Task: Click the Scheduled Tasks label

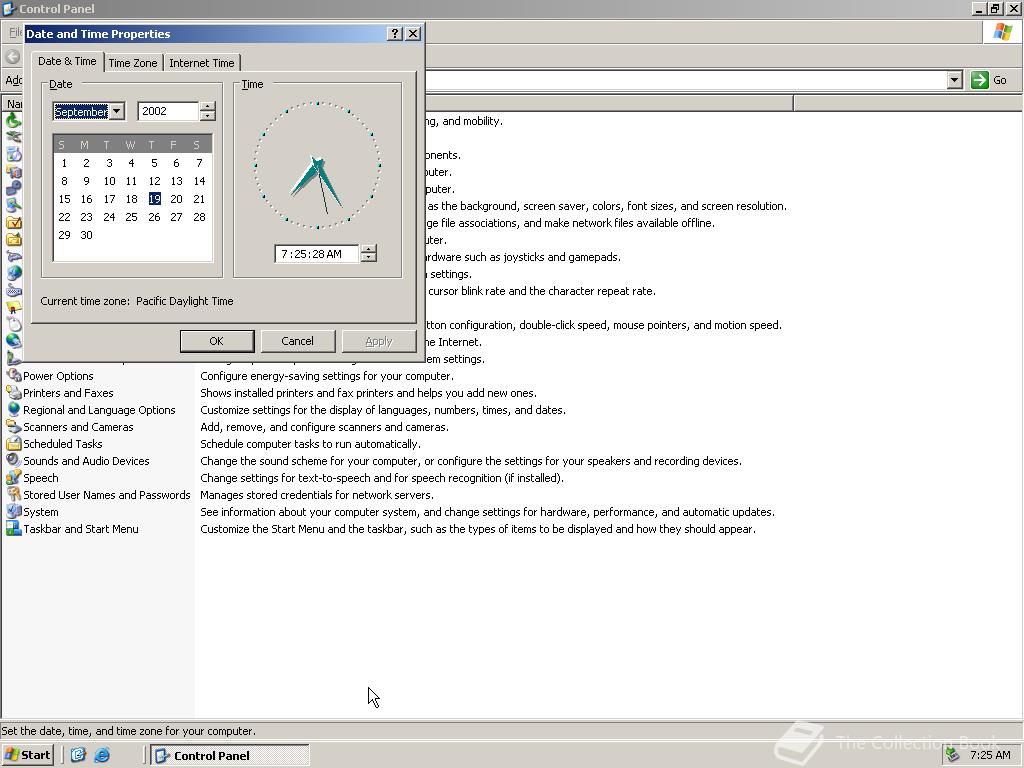Action: 63,444
